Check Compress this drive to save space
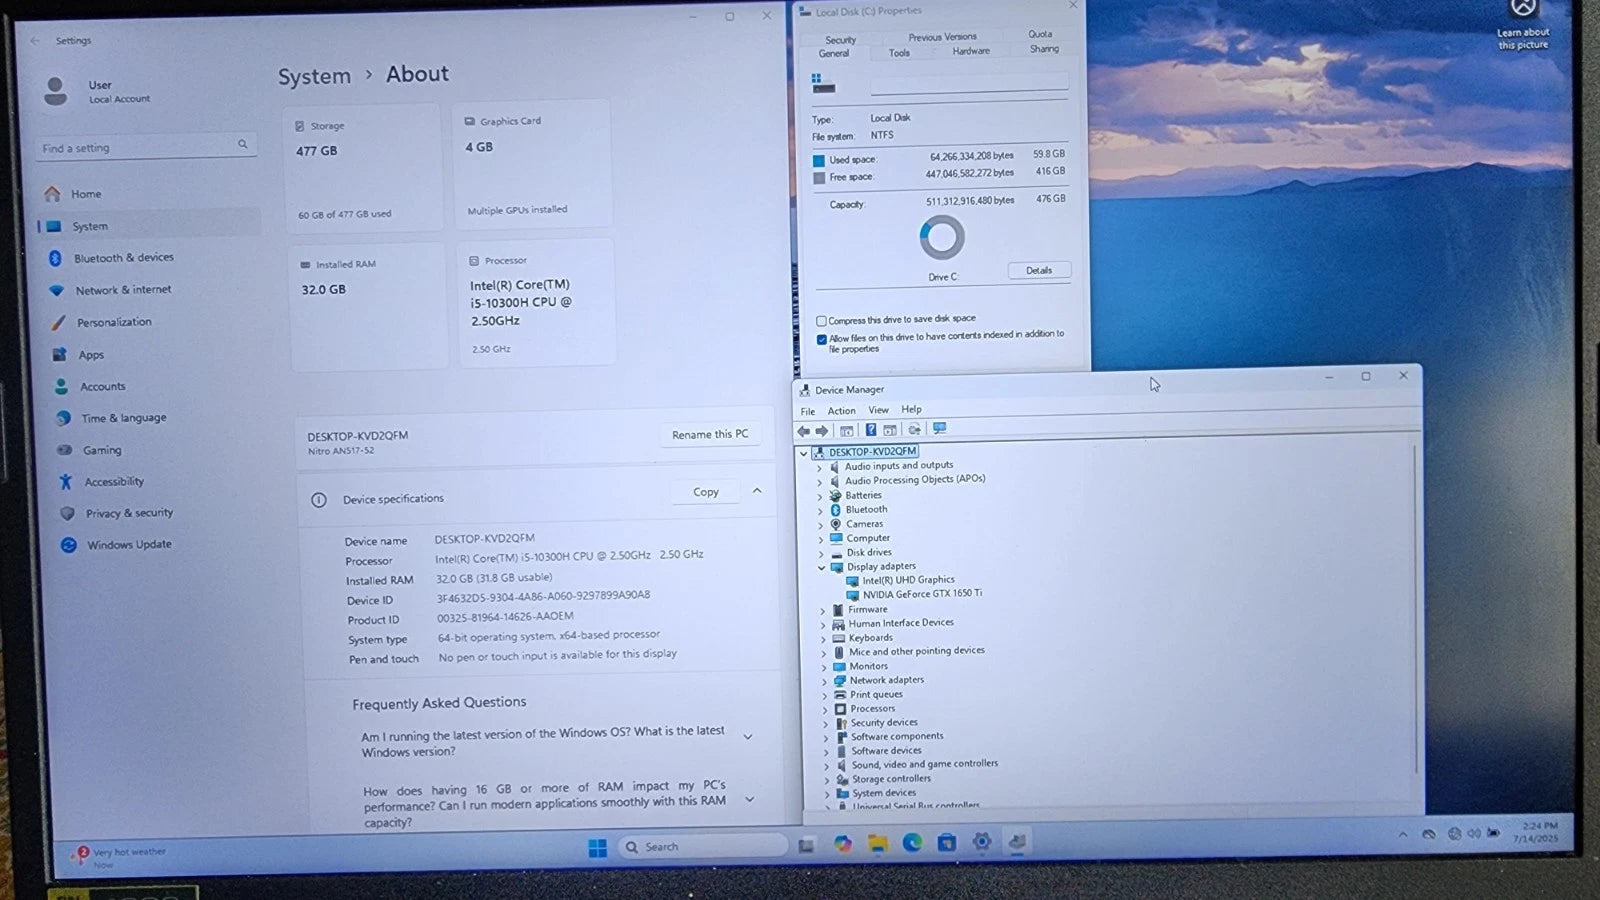 (x=821, y=321)
